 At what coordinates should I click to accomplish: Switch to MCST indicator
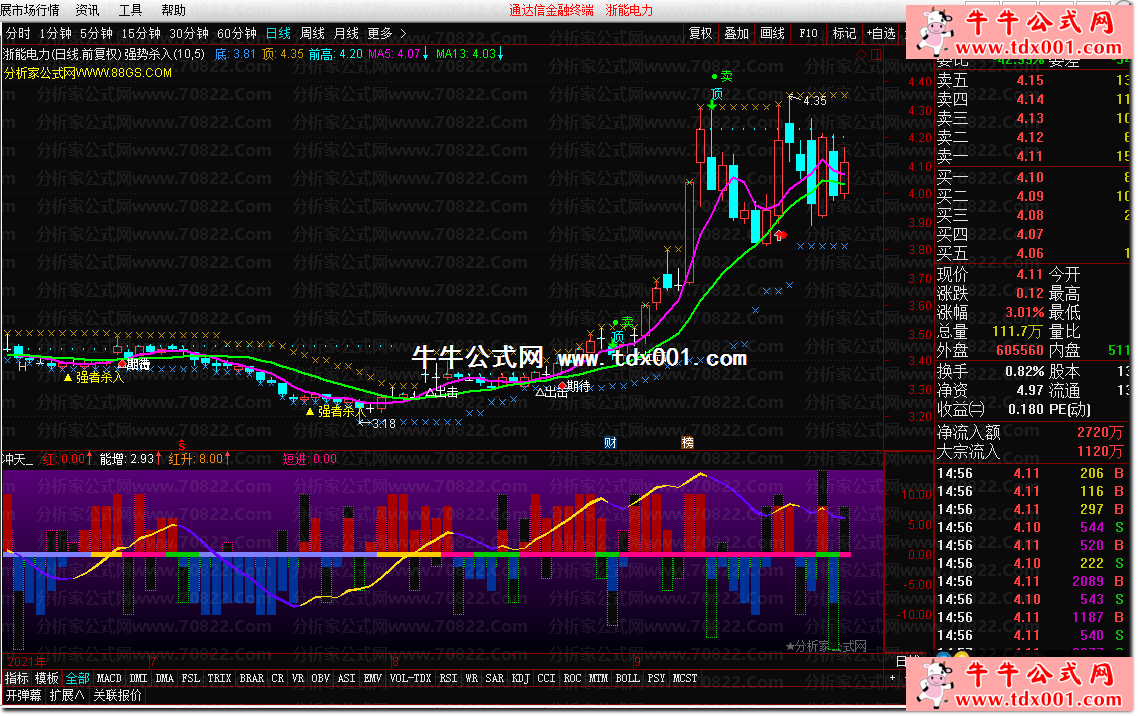tap(684, 678)
